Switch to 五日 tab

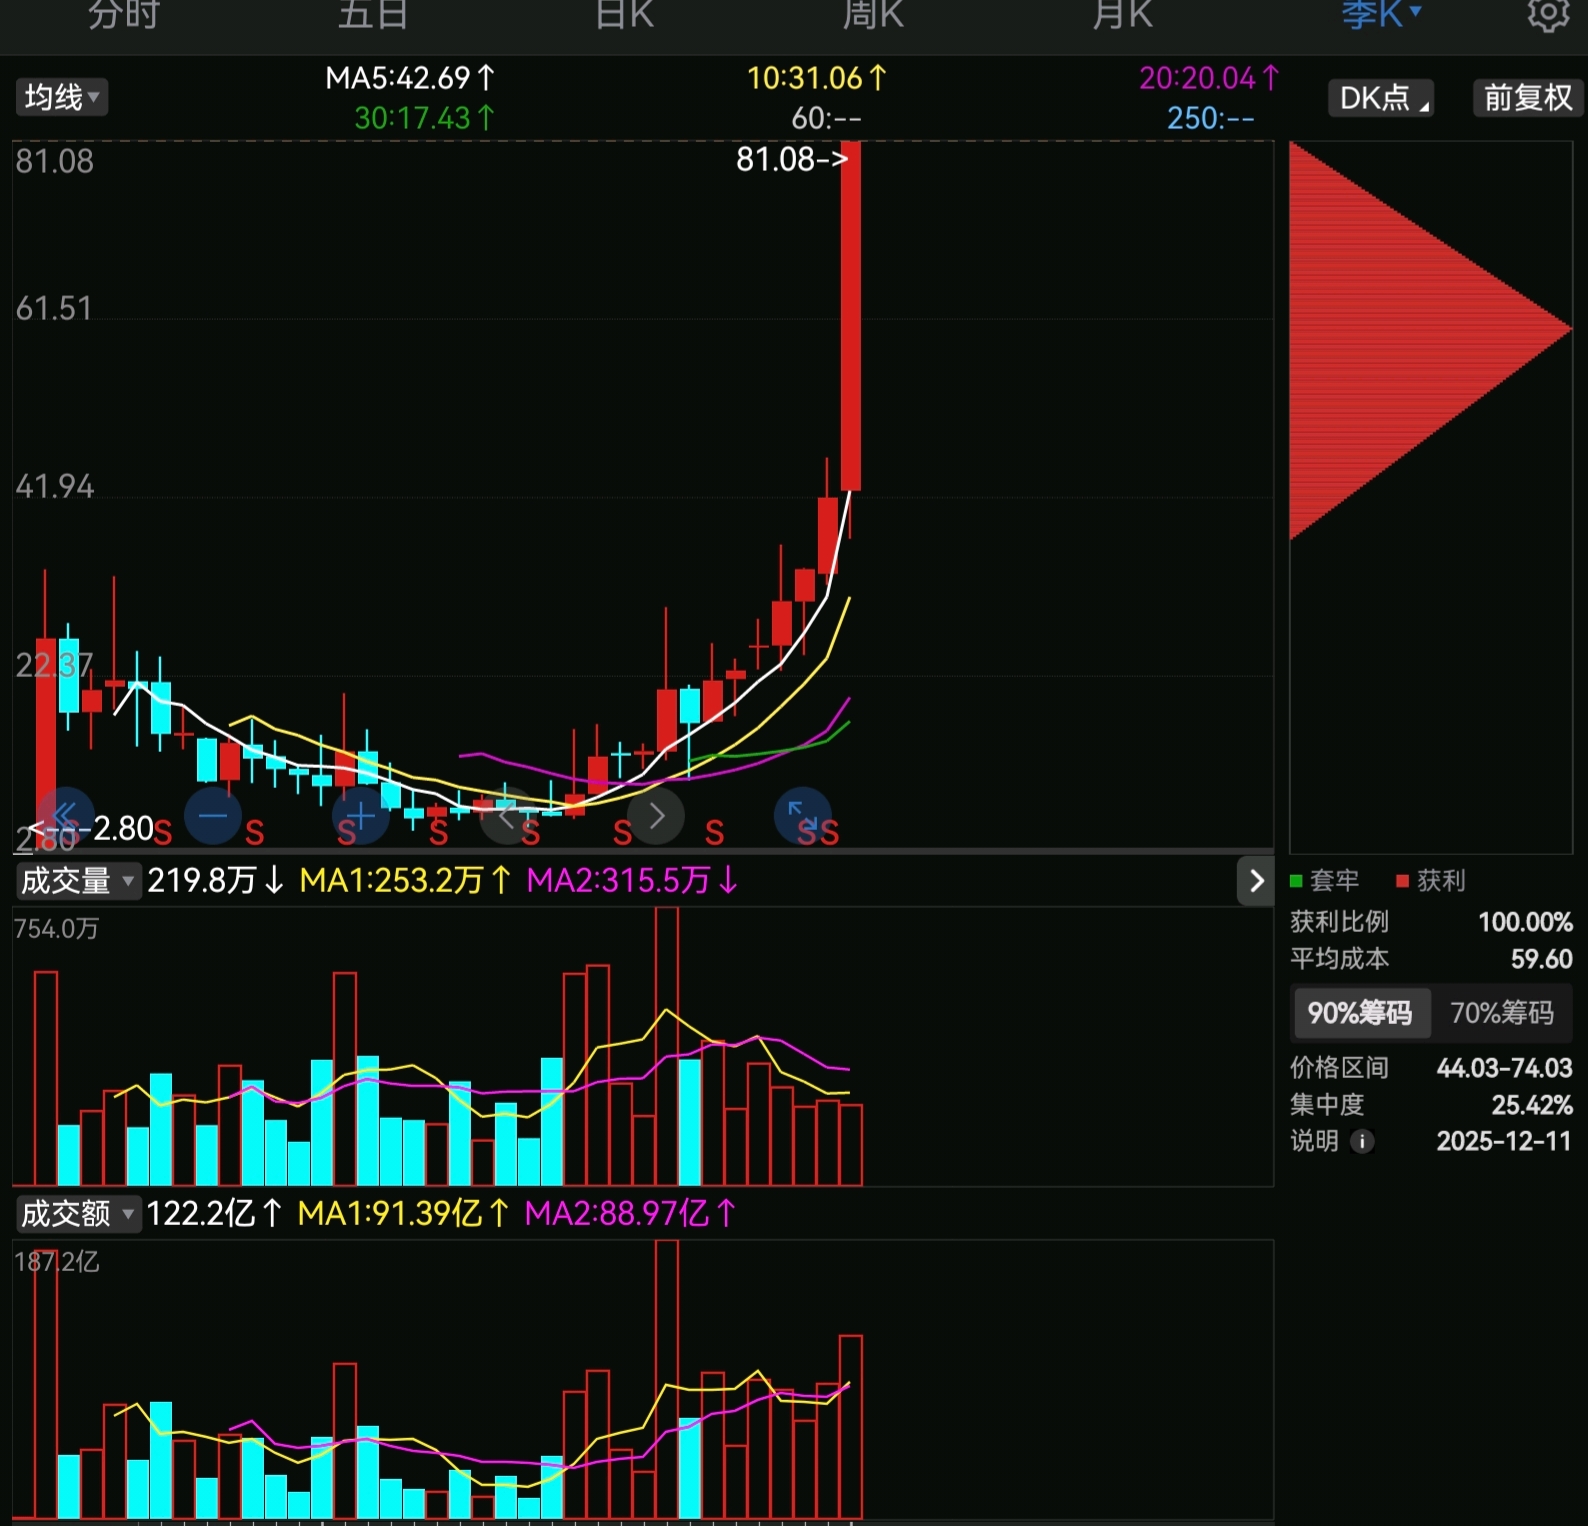373,15
